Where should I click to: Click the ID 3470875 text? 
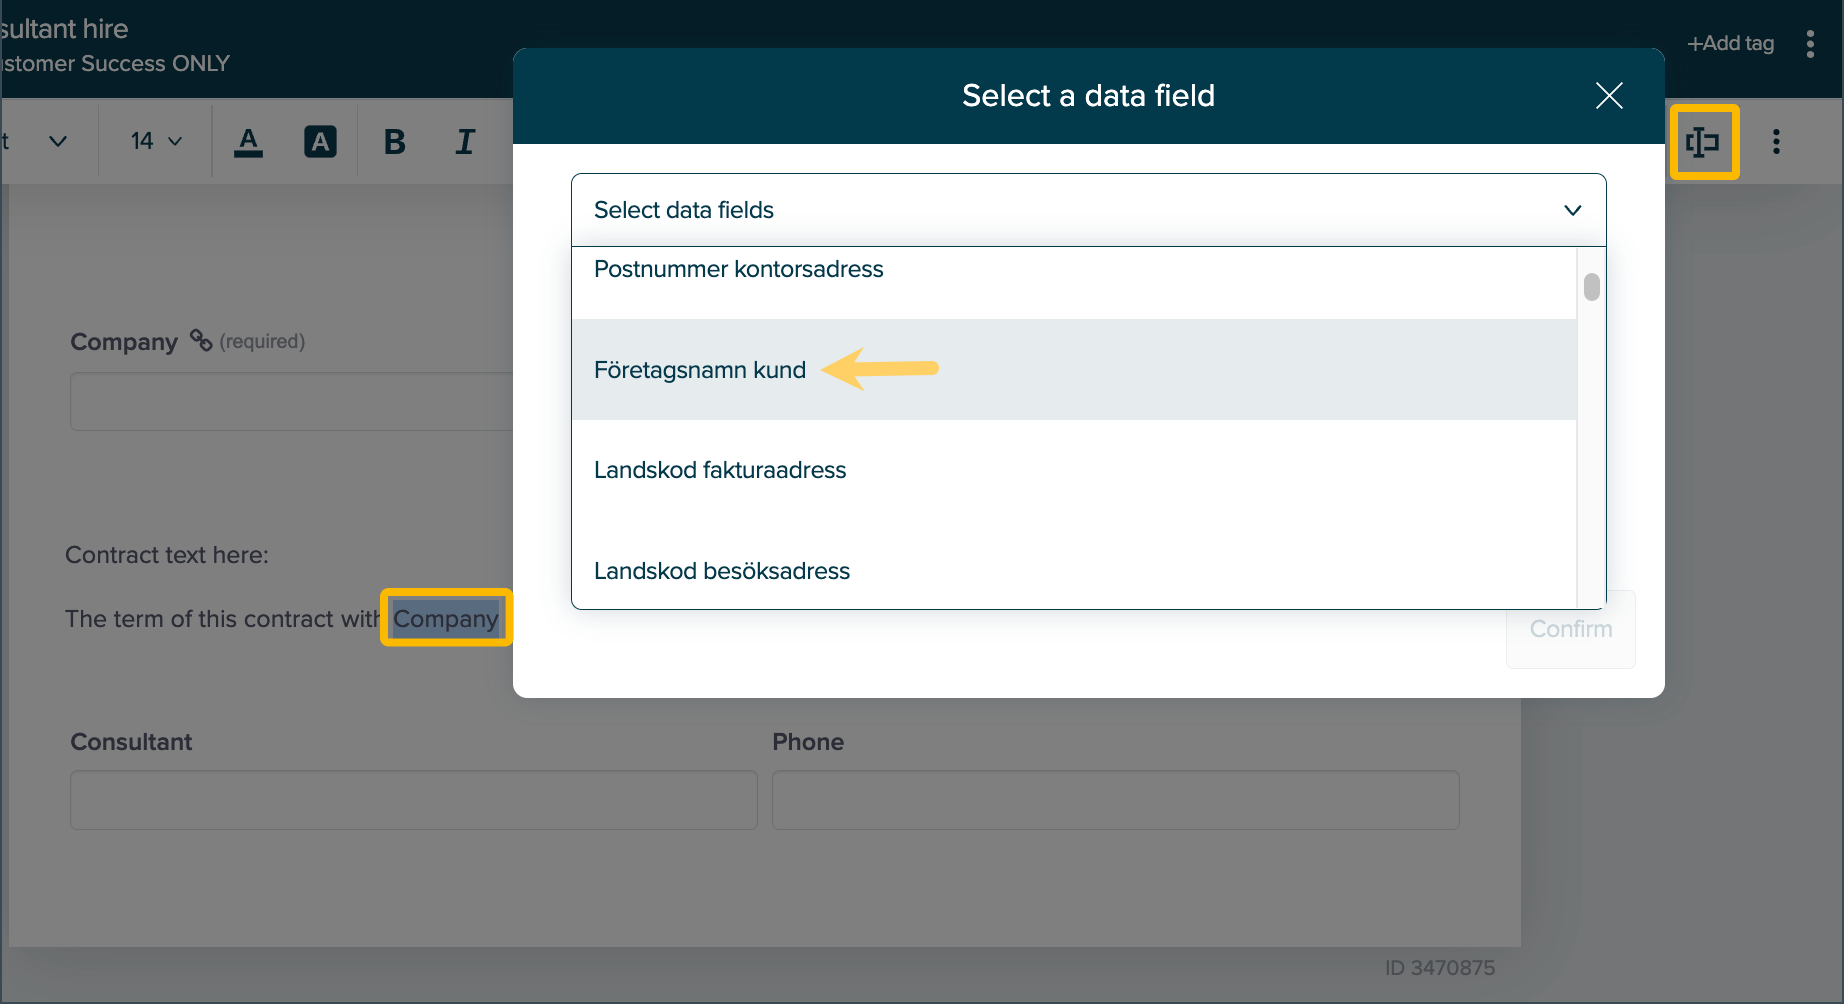pyautogui.click(x=1440, y=968)
